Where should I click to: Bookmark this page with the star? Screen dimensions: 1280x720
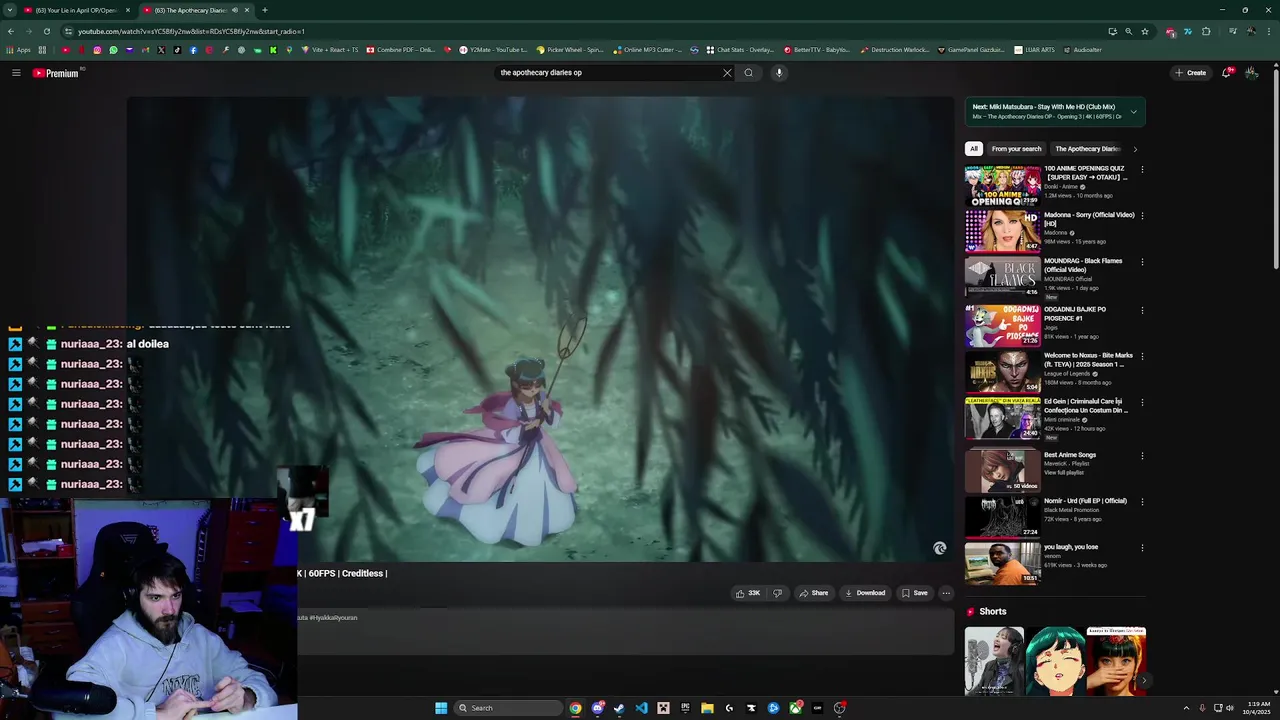coord(1145,31)
